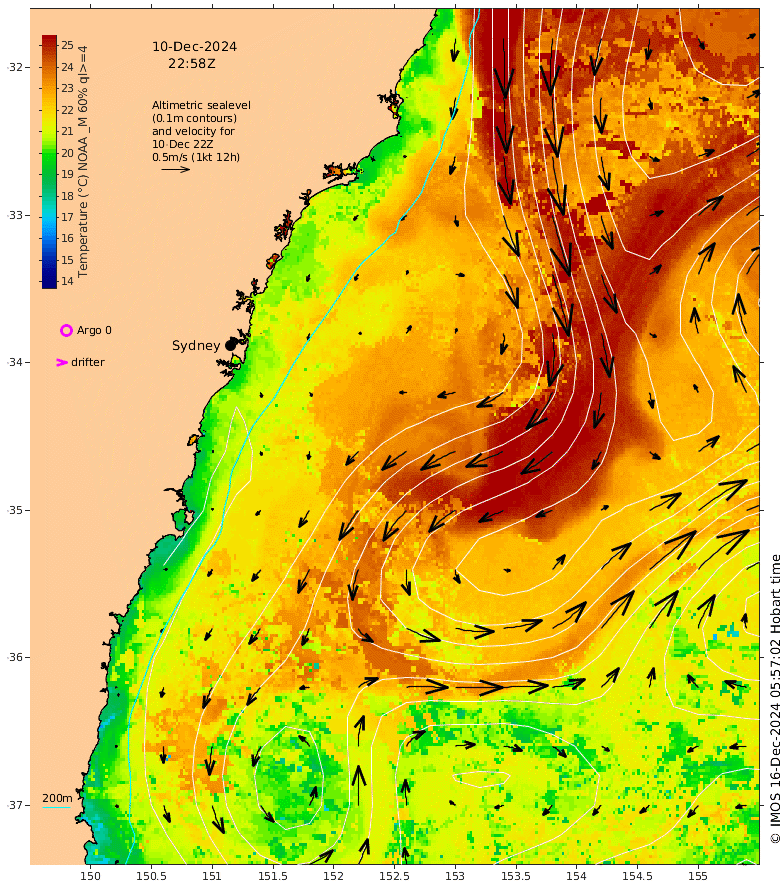Click the -34 latitude axis label
The height and width of the screenshot is (890, 780).
[16, 362]
